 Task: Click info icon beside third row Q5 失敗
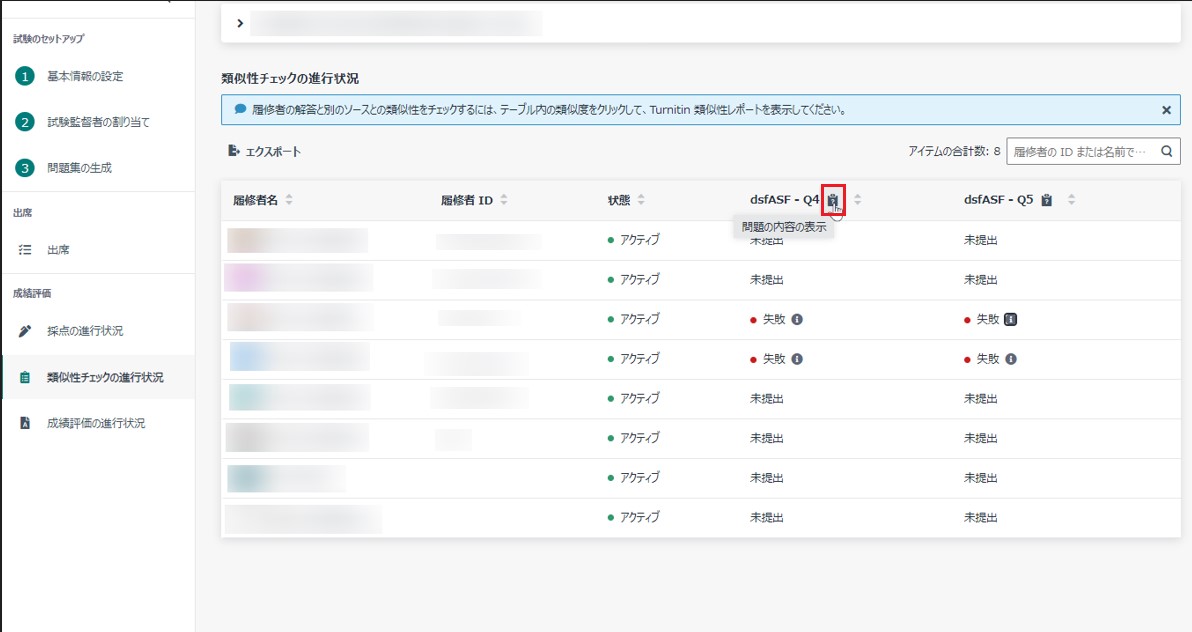1011,320
